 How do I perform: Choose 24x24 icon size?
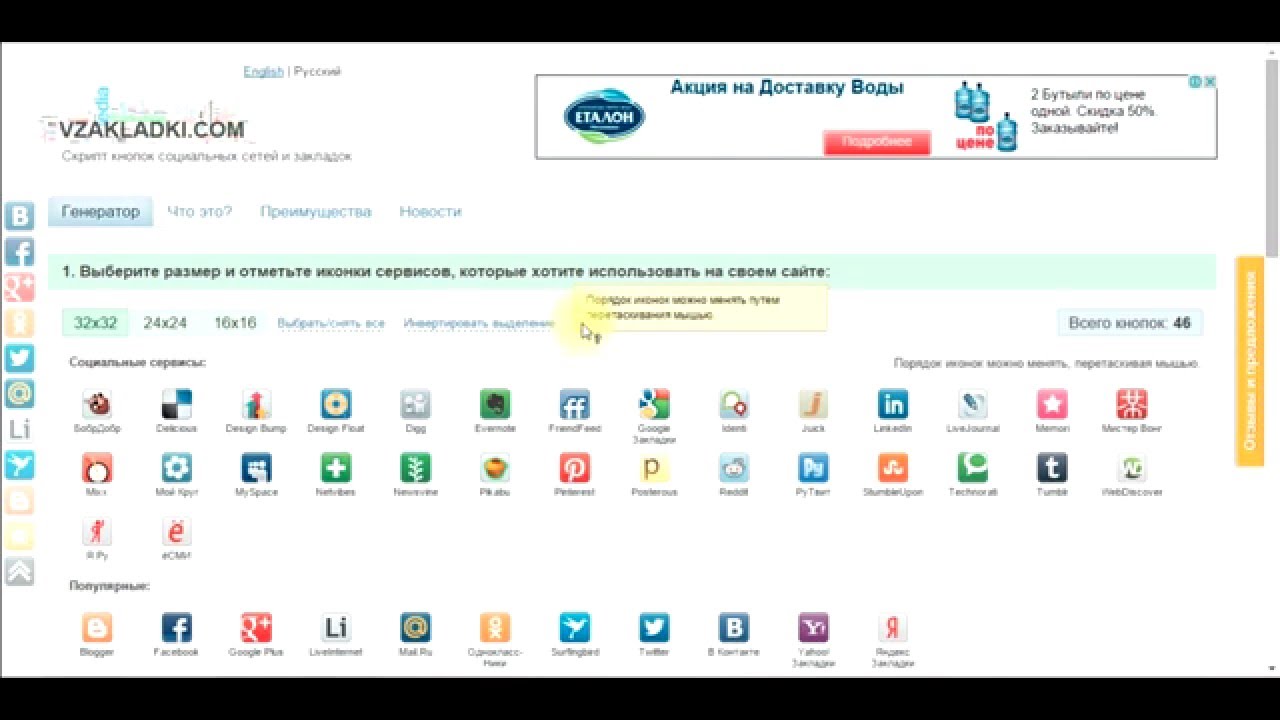(165, 323)
